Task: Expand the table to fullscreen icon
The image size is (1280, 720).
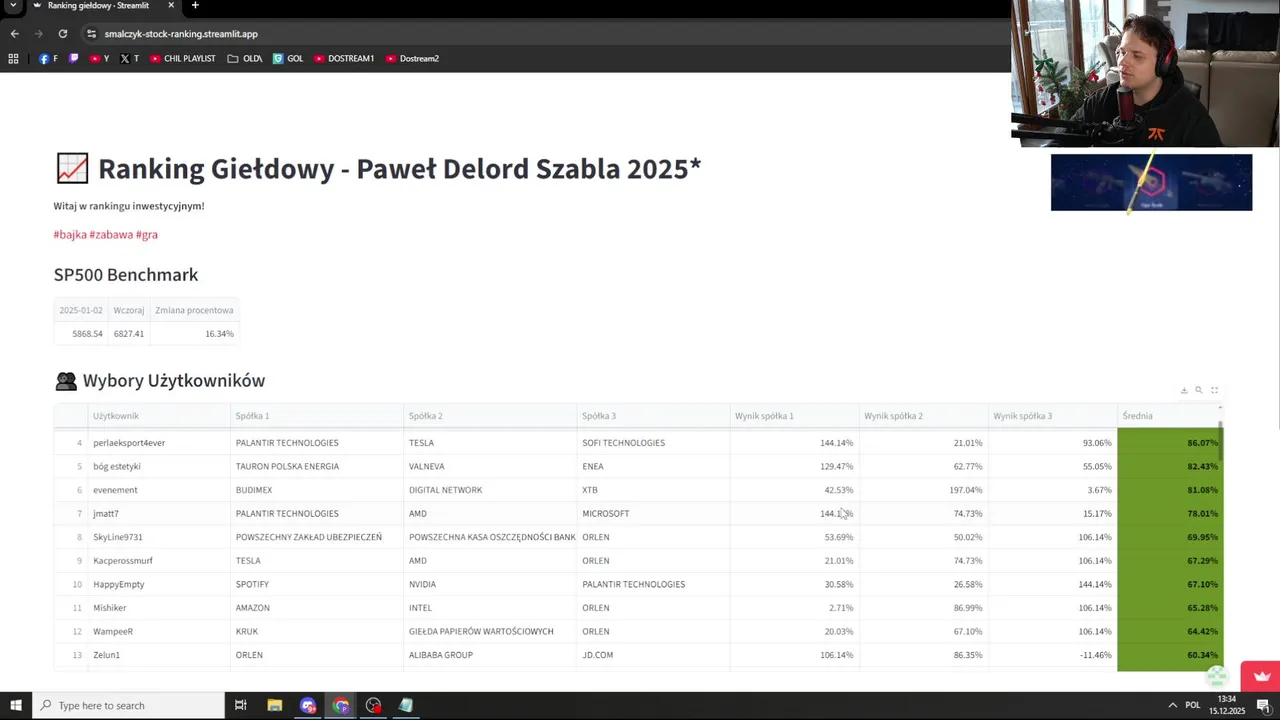Action: click(1214, 390)
